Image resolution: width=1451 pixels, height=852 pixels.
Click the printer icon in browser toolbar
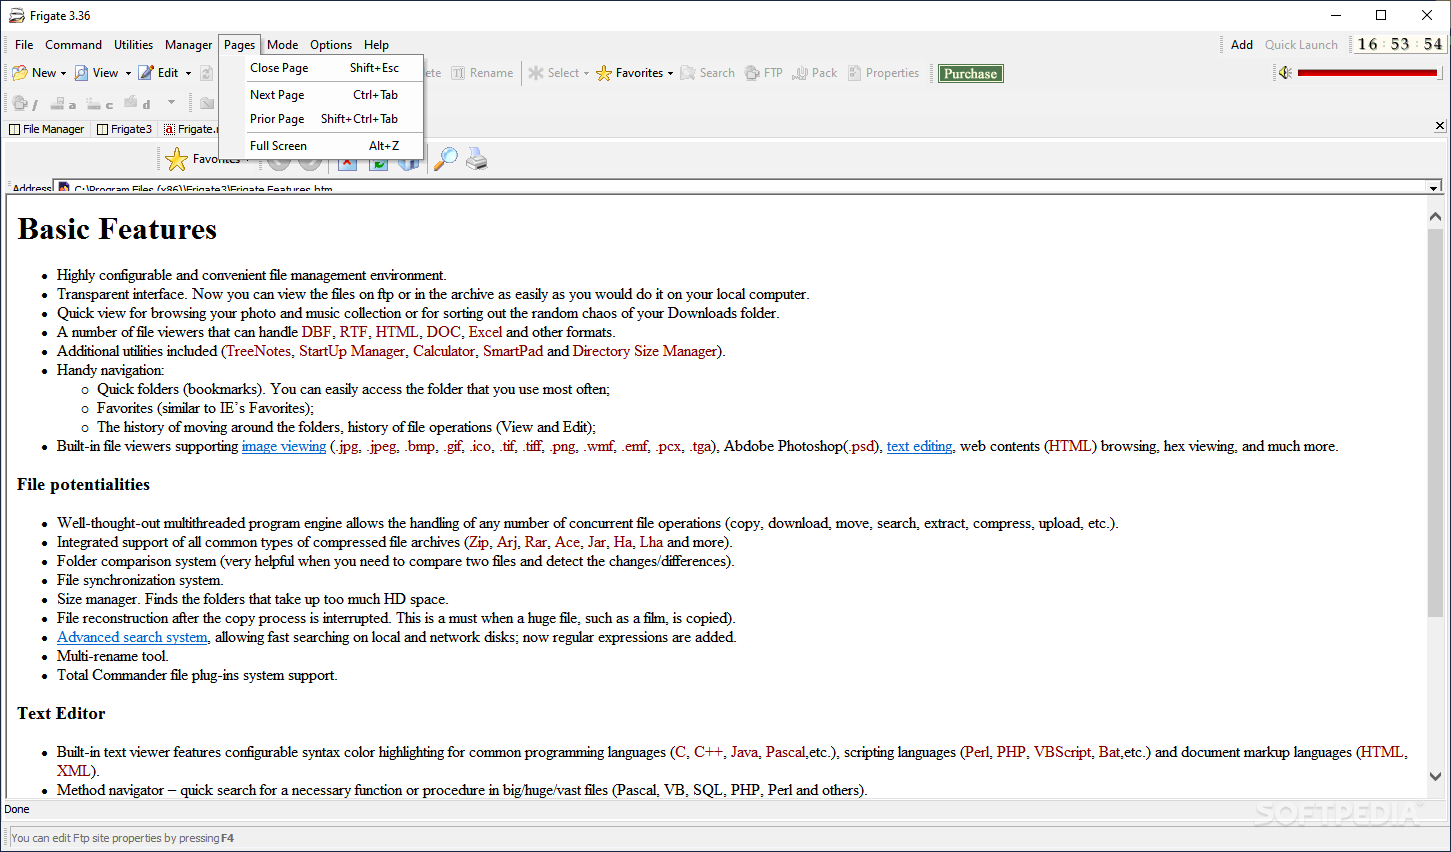(x=477, y=159)
